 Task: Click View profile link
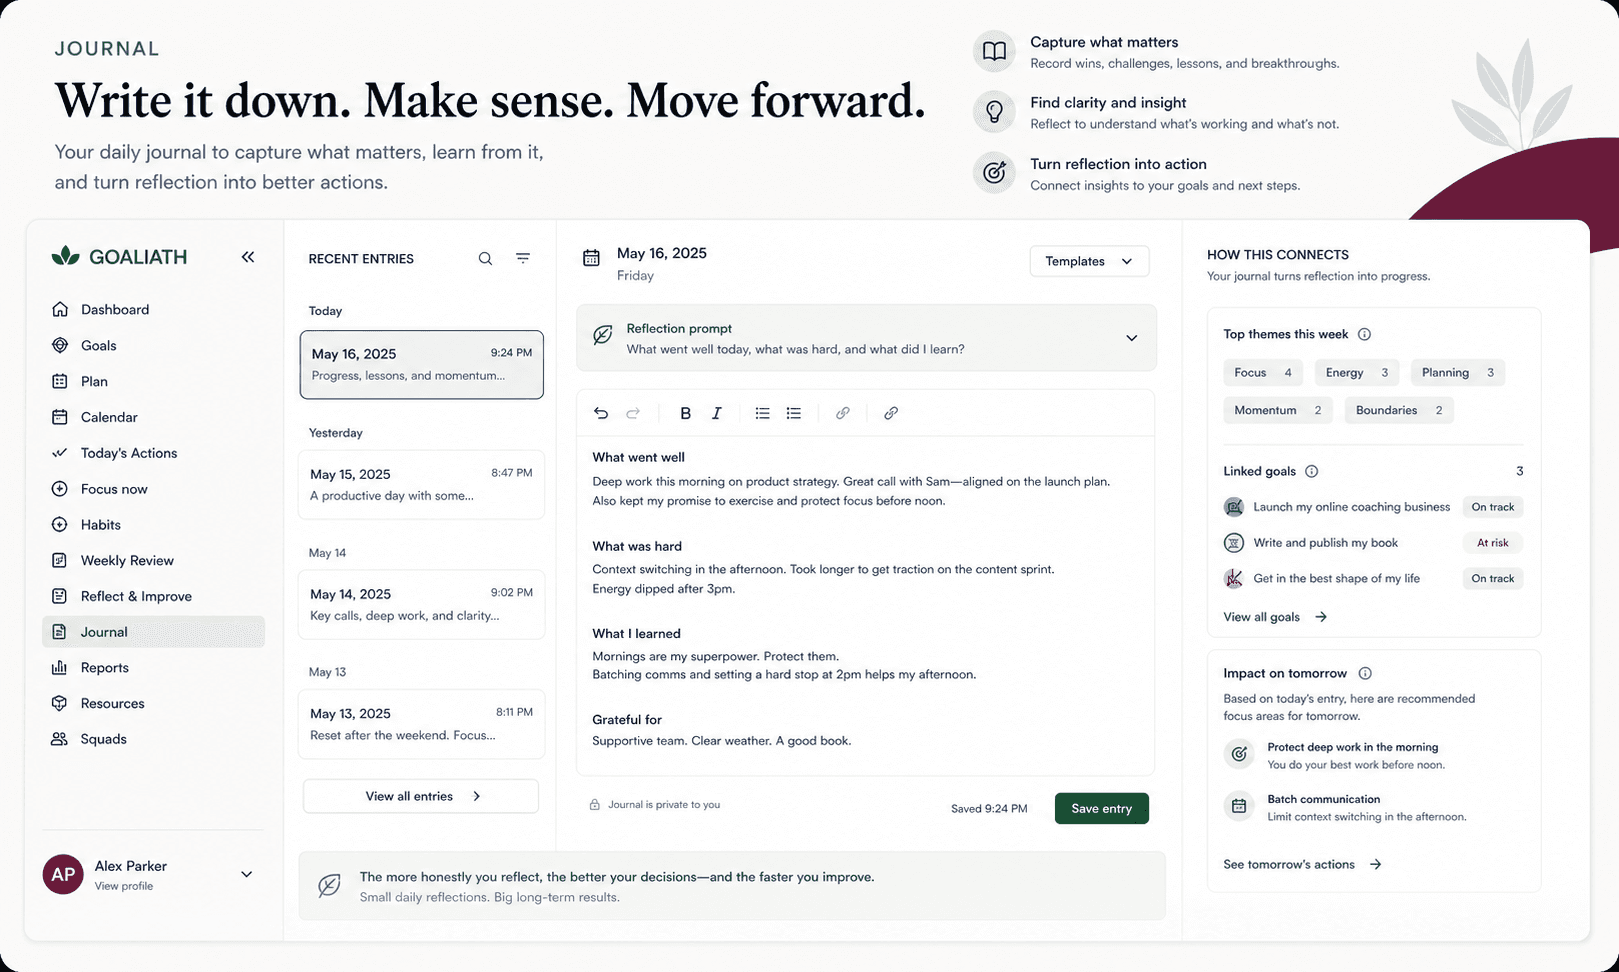pyautogui.click(x=124, y=886)
